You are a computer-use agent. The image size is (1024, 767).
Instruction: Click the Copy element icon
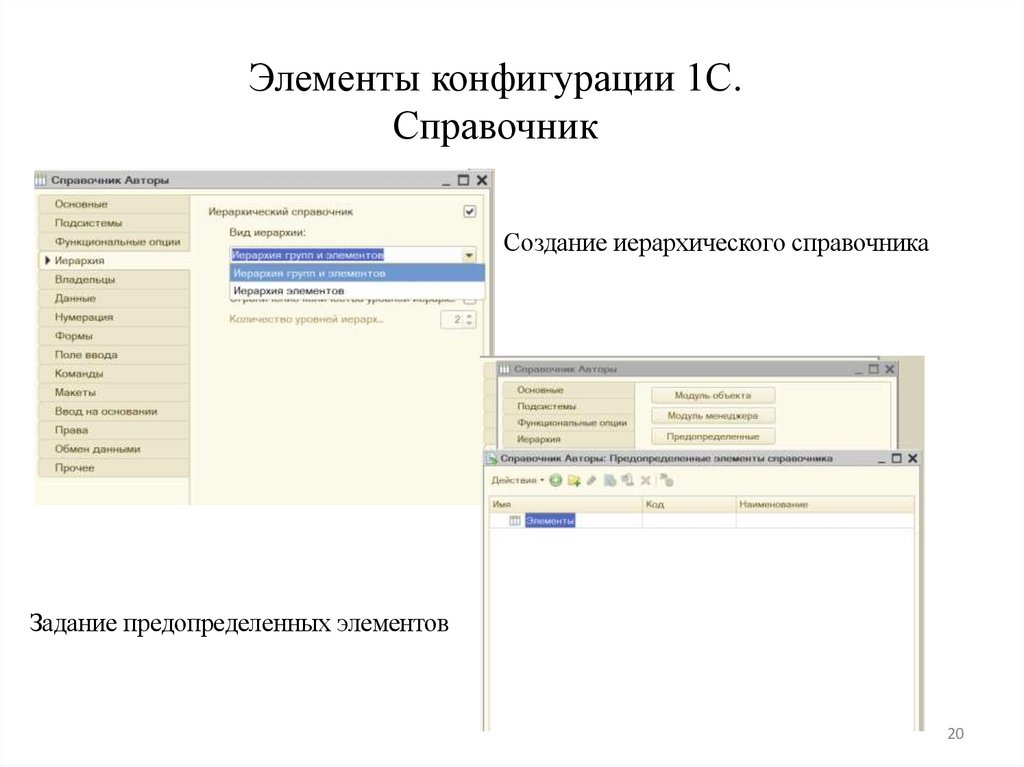tap(610, 481)
